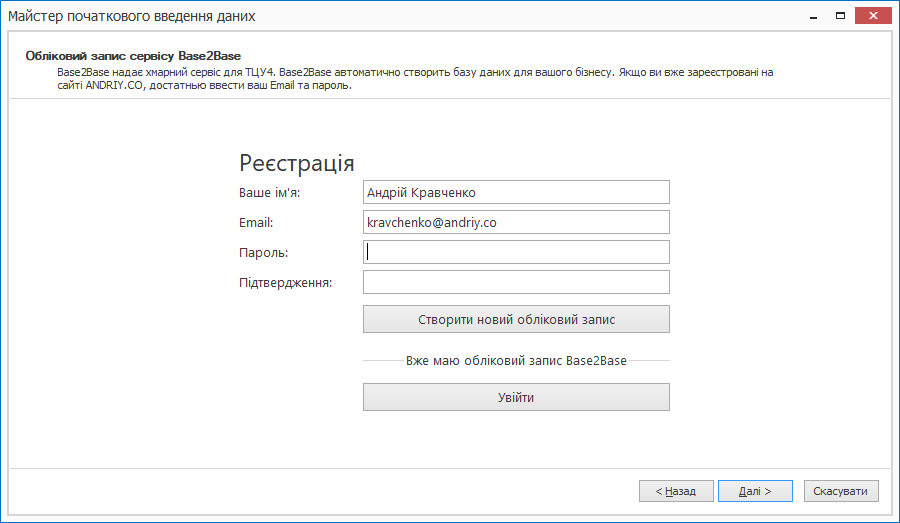
Task: Click the 'Обліковий запис сервісу Base2Base' header title
Action: pyautogui.click(x=134, y=55)
